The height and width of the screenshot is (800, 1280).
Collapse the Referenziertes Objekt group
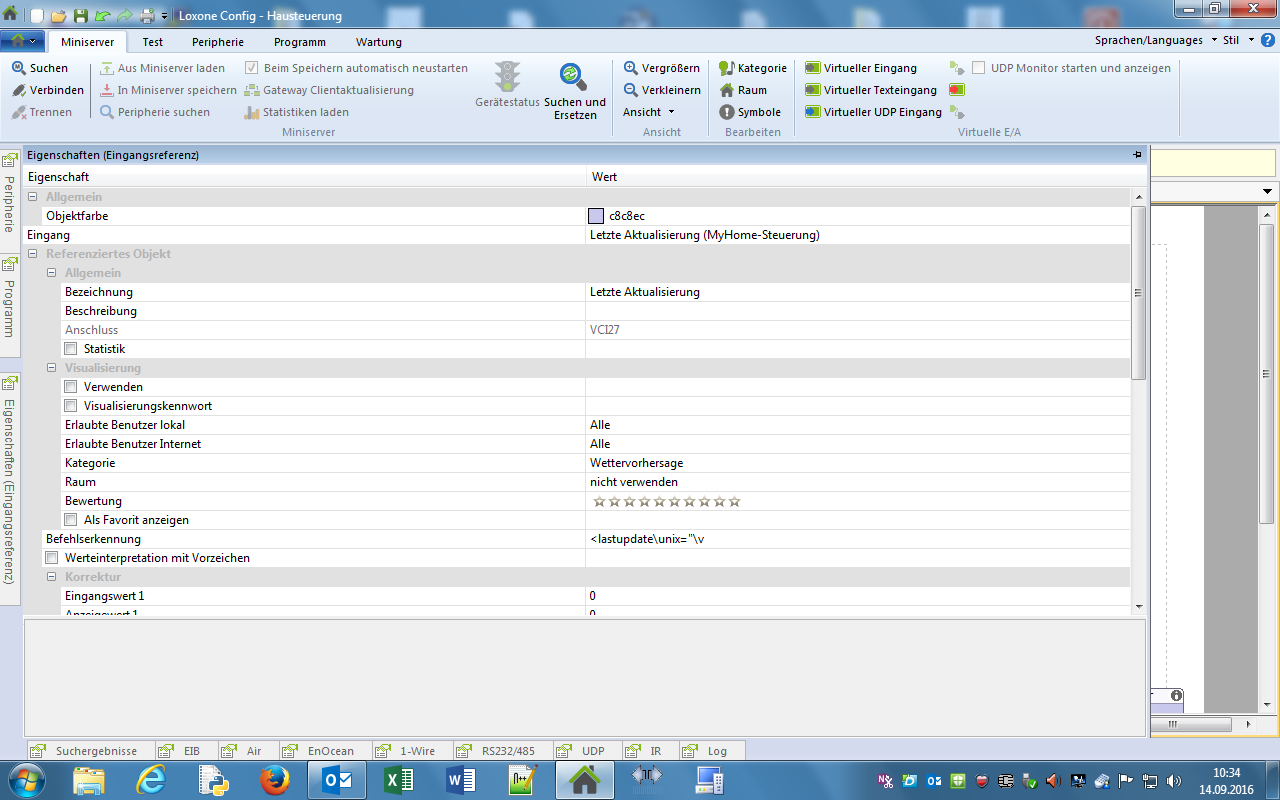pyautogui.click(x=33, y=254)
